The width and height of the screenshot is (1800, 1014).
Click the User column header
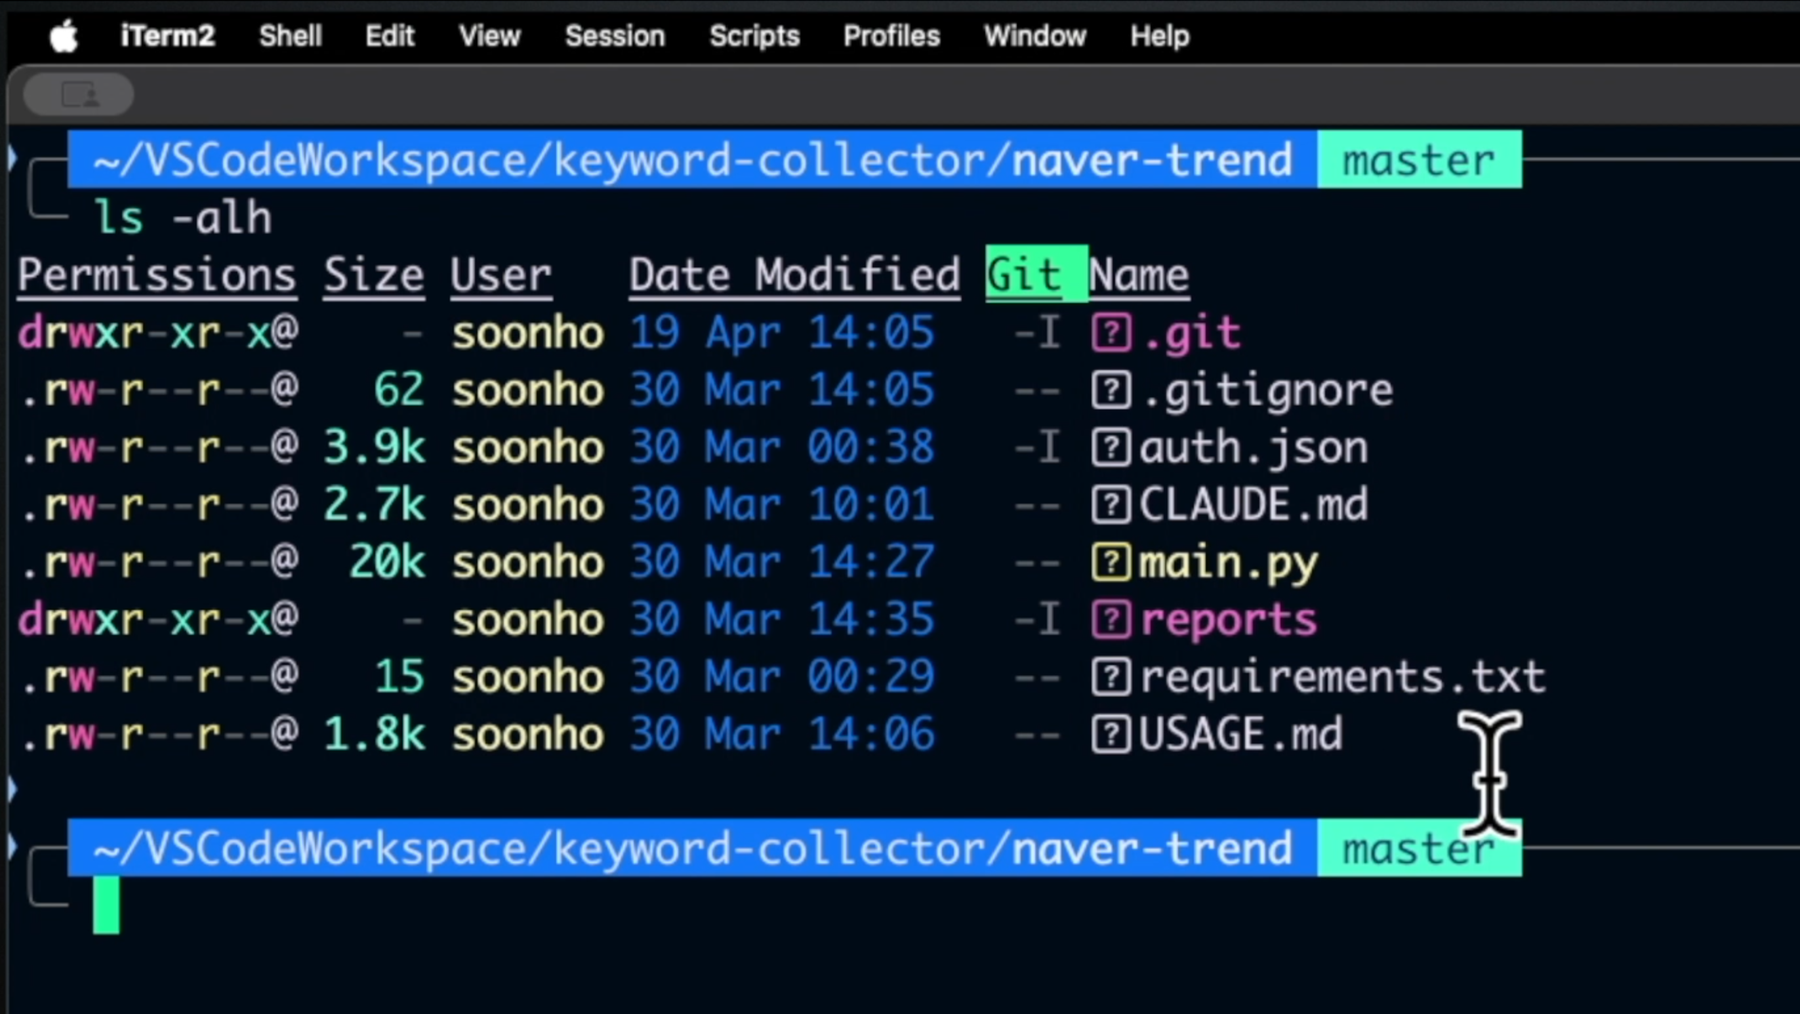(x=500, y=276)
